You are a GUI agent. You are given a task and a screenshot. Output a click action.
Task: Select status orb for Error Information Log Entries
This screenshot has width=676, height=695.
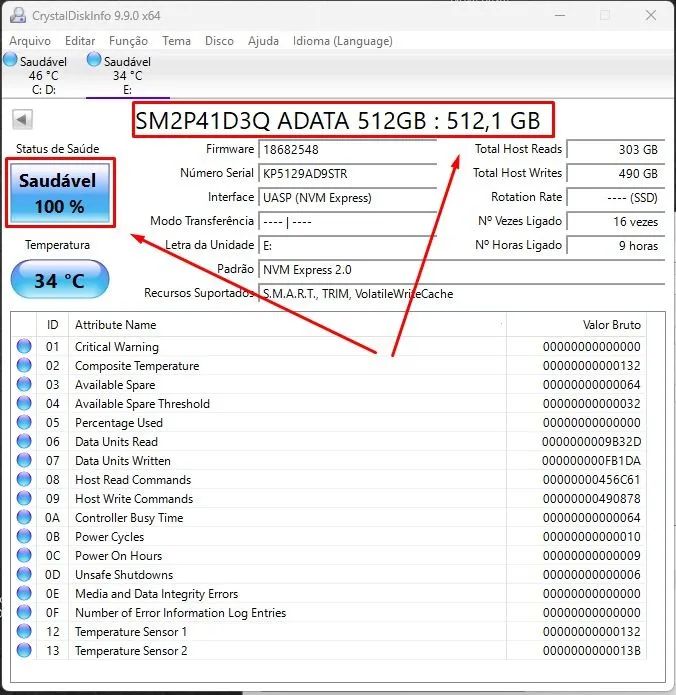24,613
